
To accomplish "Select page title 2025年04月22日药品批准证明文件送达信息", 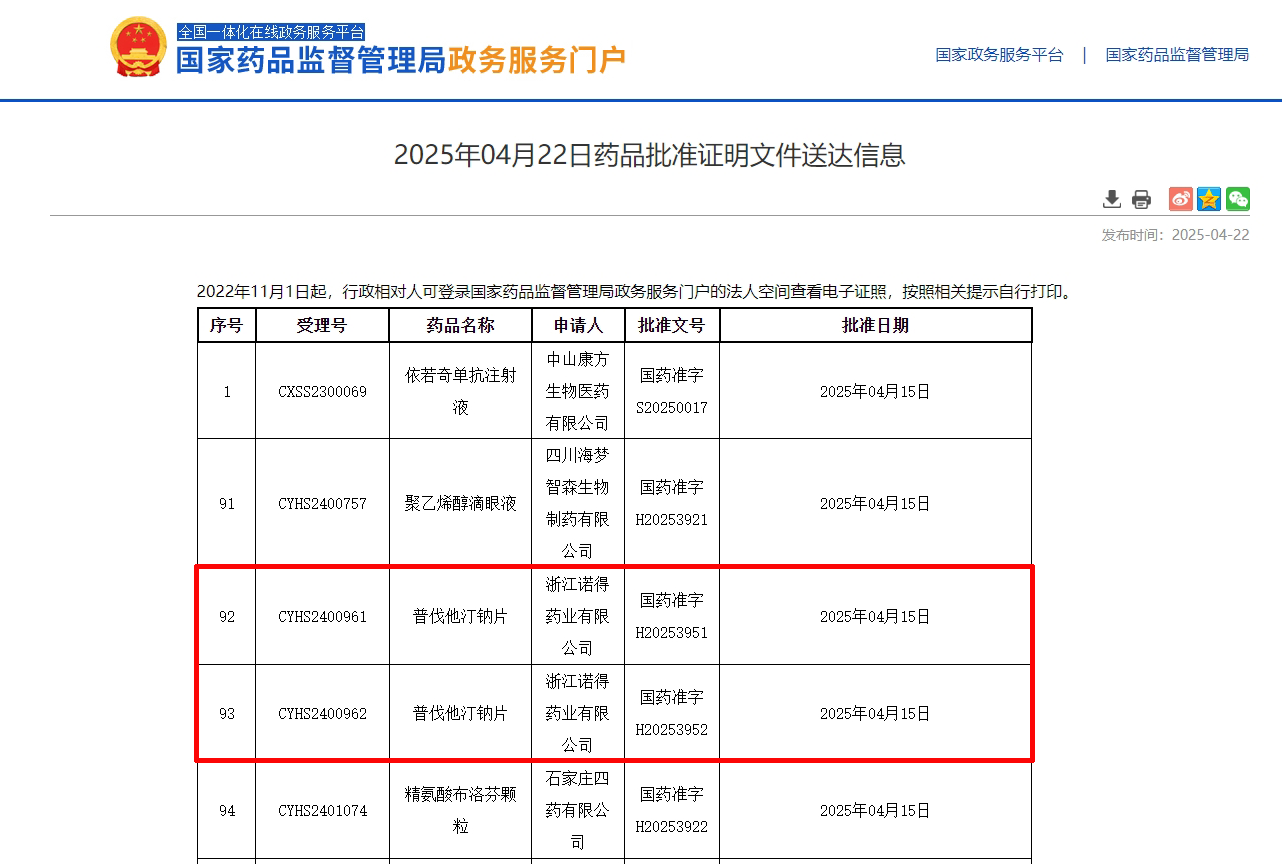I will coord(649,155).
